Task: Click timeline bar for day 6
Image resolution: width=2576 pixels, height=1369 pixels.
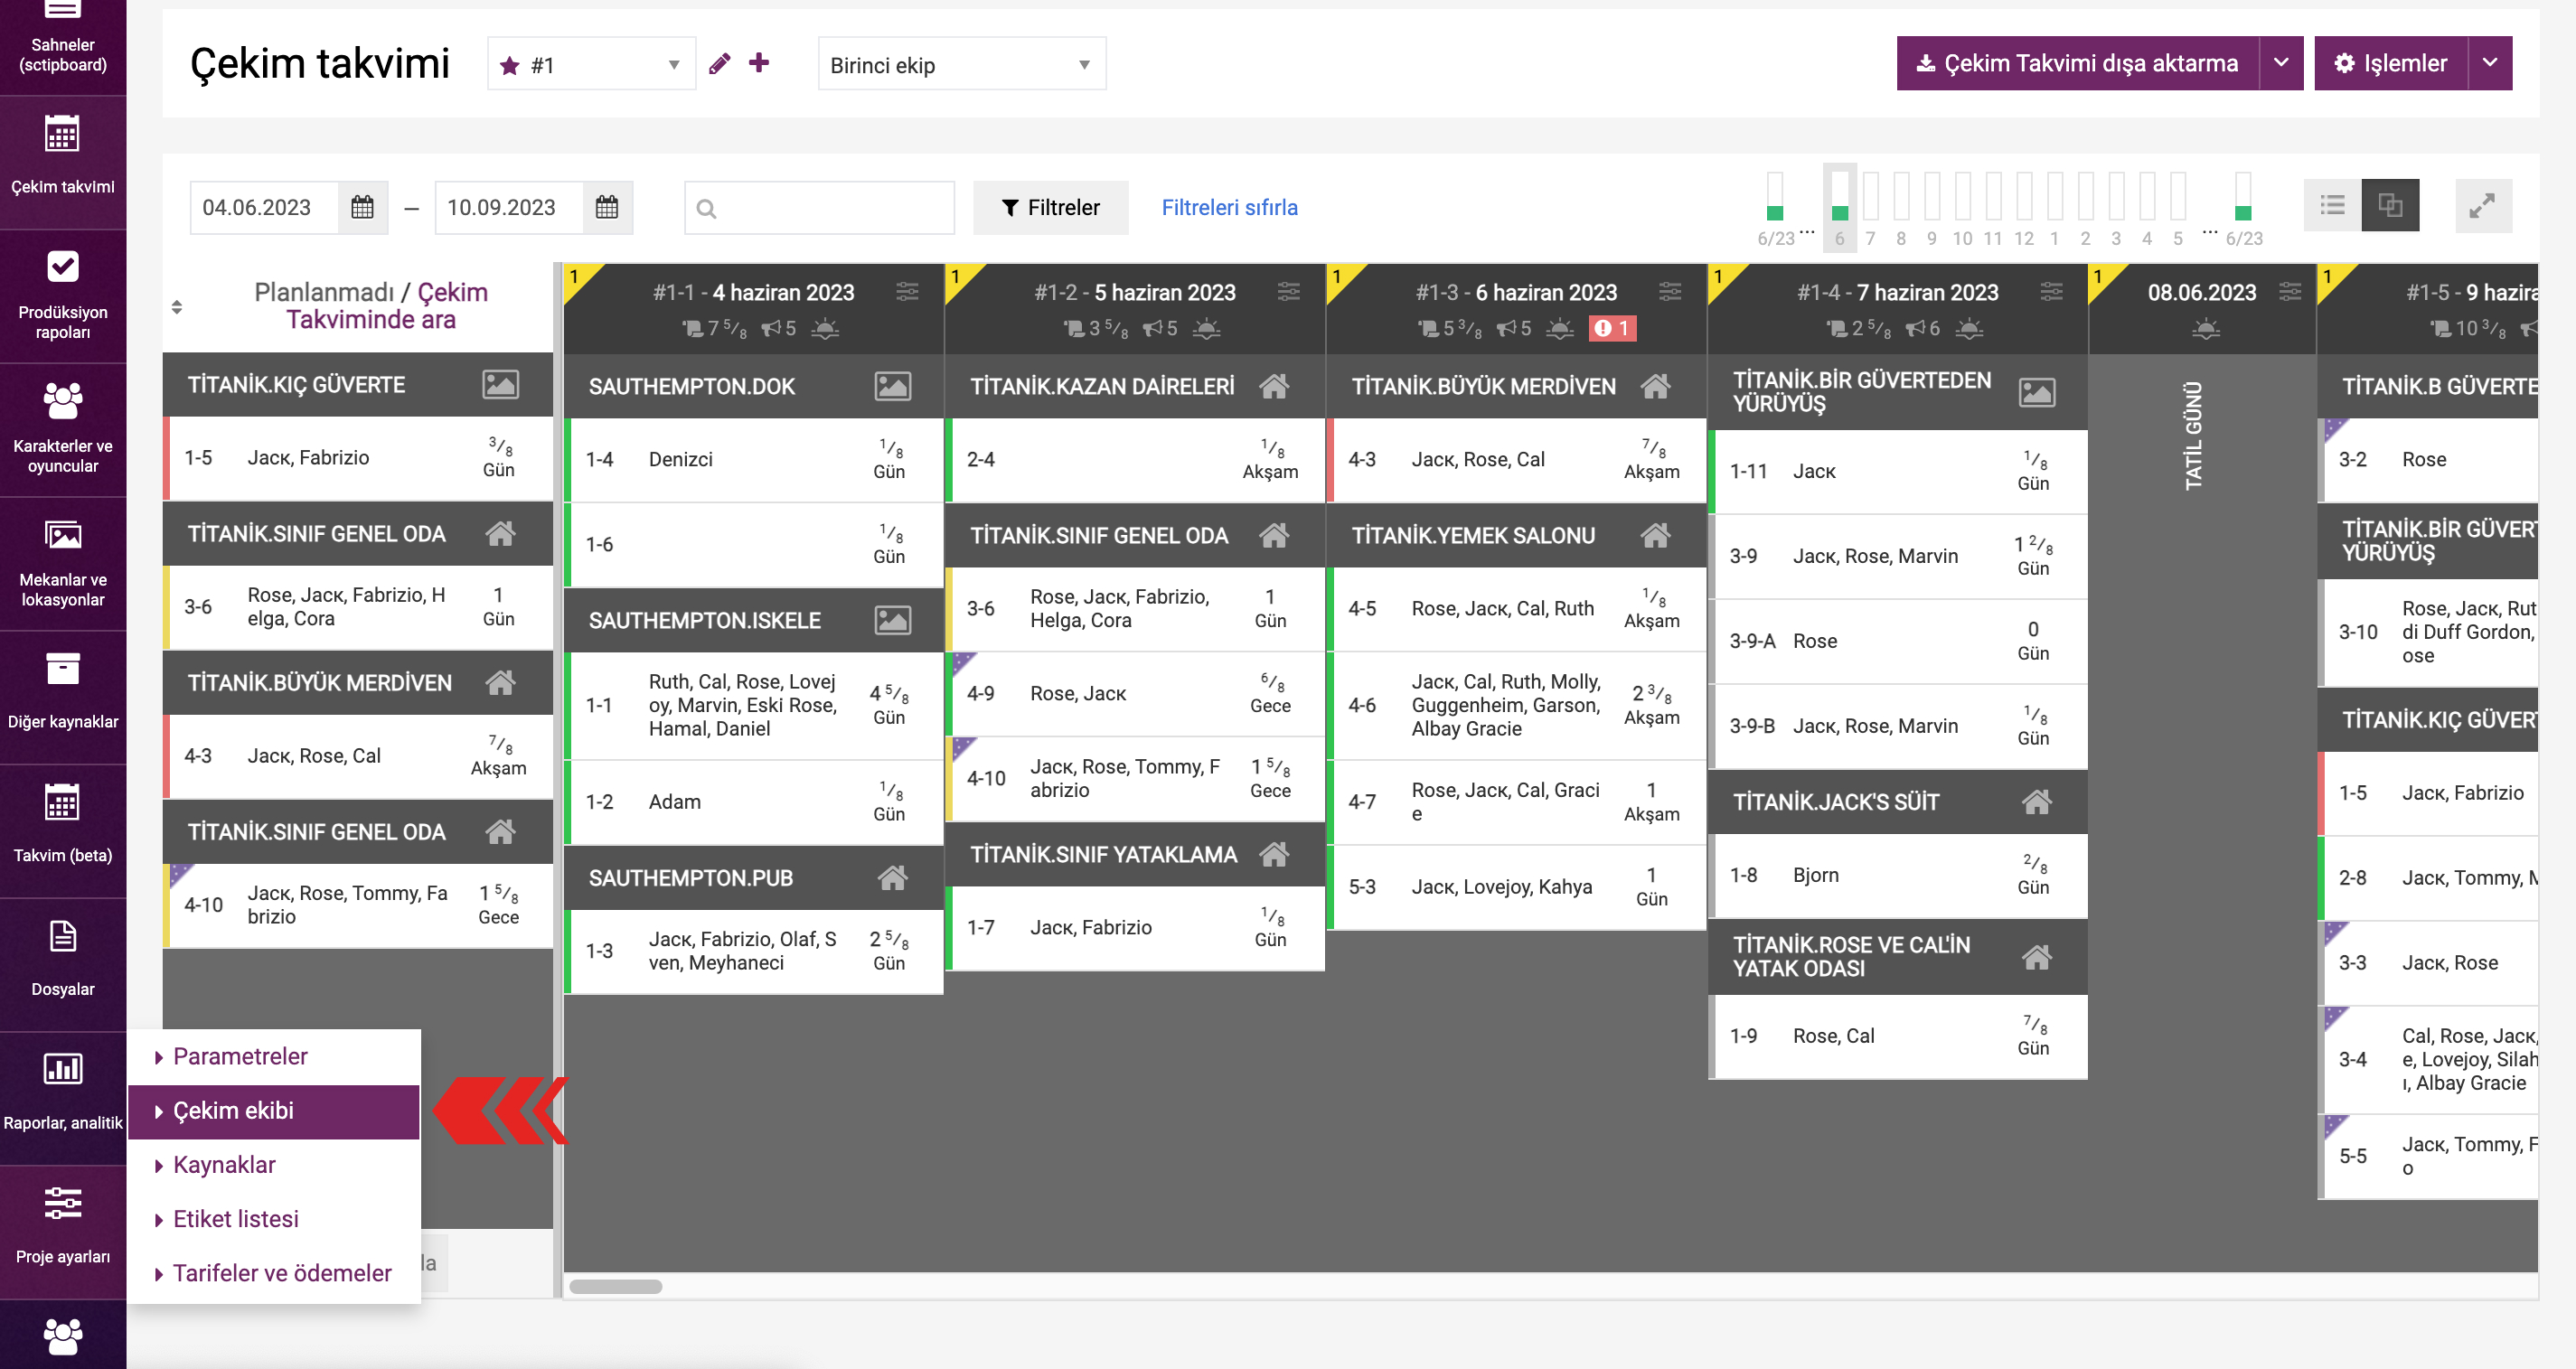Action: (1839, 206)
